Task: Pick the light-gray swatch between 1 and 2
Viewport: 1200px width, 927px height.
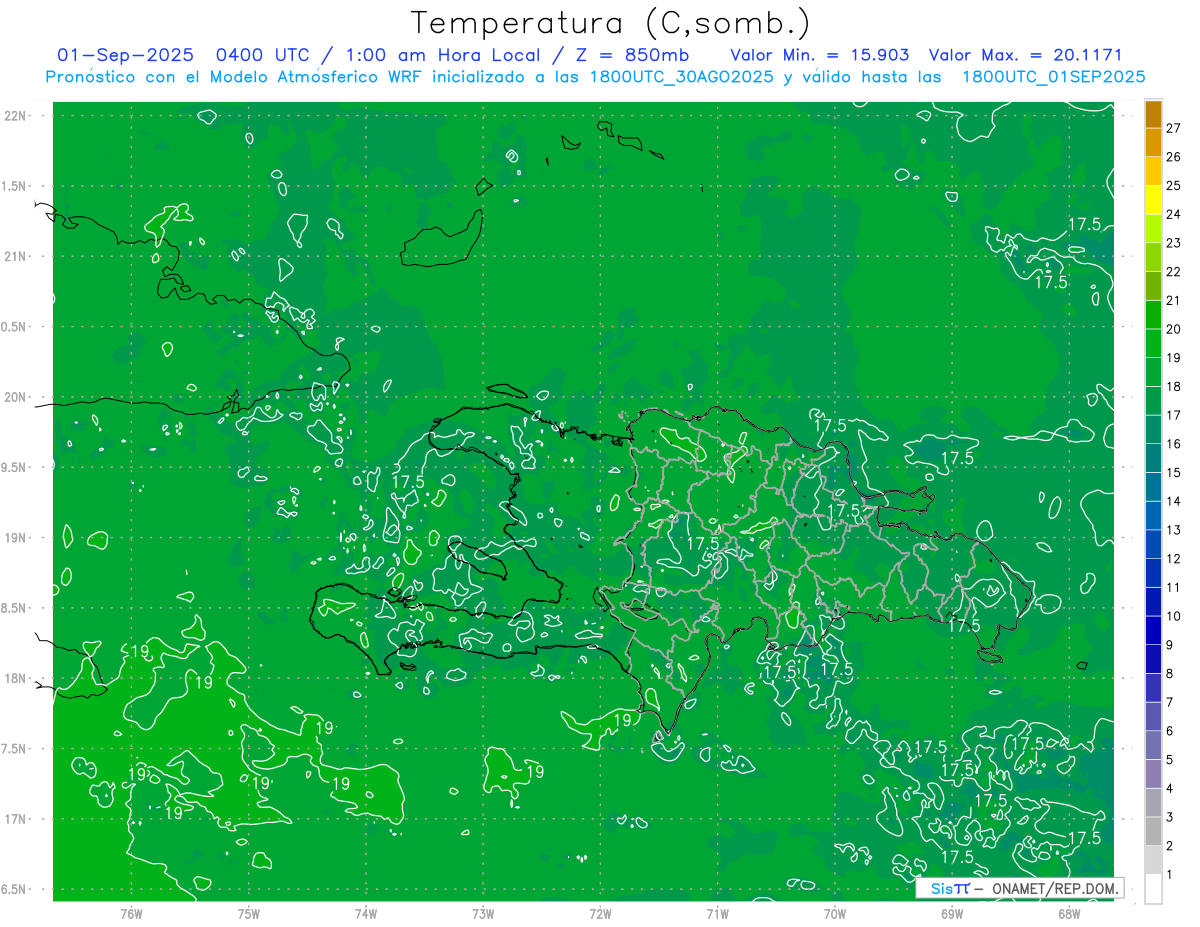Action: point(1153,861)
